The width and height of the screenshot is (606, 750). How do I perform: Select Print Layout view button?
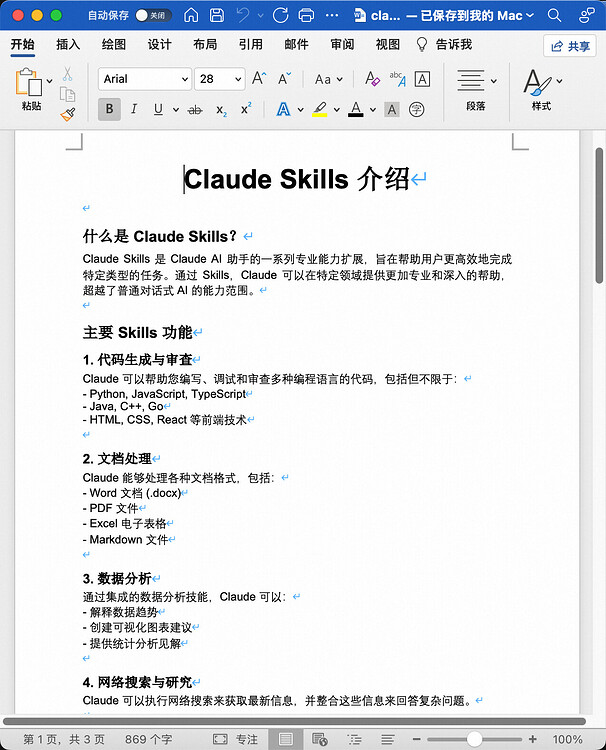(x=286, y=739)
